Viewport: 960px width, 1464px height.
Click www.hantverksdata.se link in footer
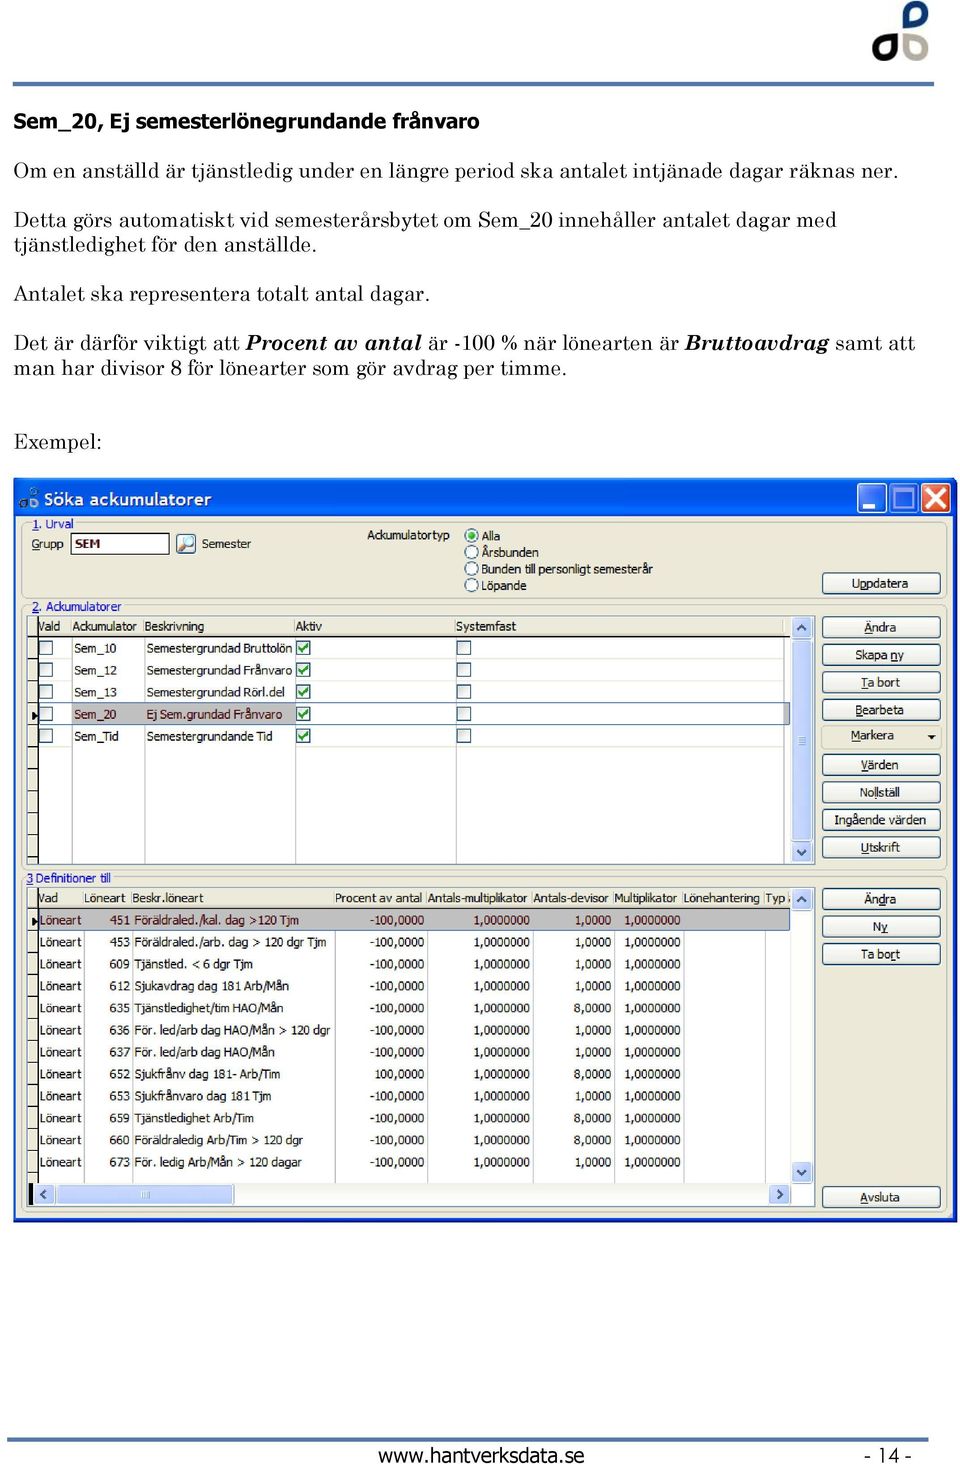[x=481, y=1455]
